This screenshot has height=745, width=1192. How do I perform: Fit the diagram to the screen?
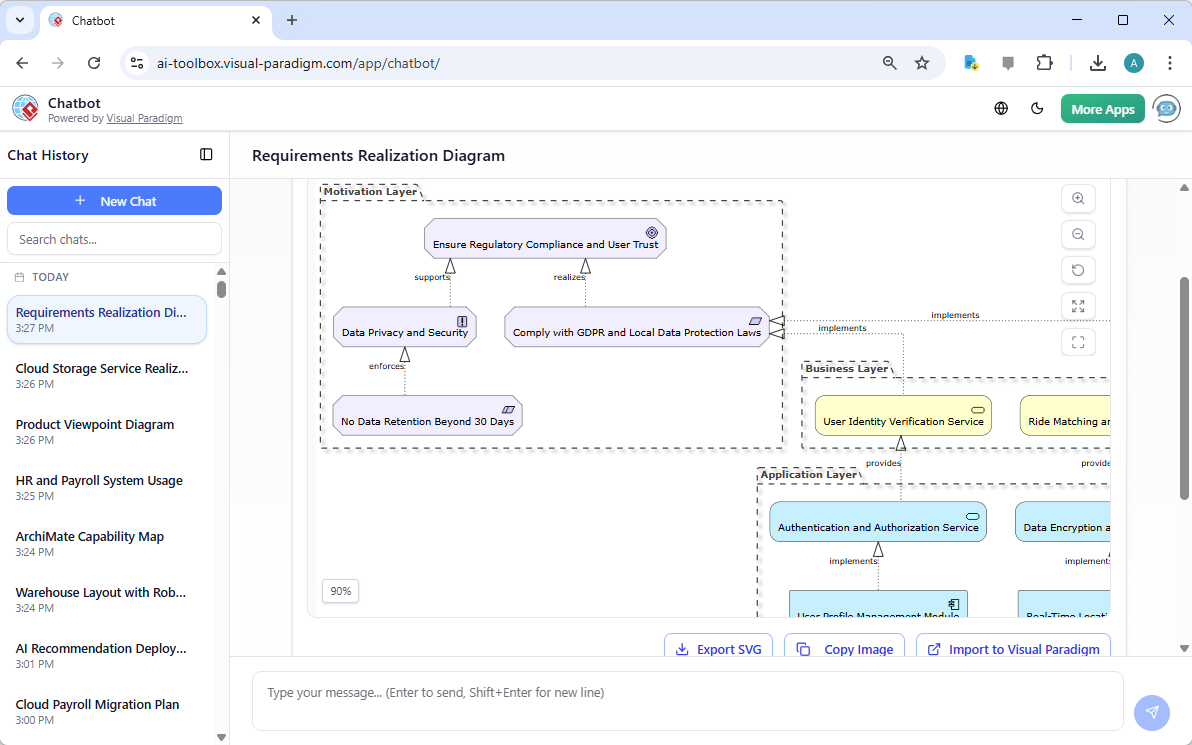[x=1078, y=306]
